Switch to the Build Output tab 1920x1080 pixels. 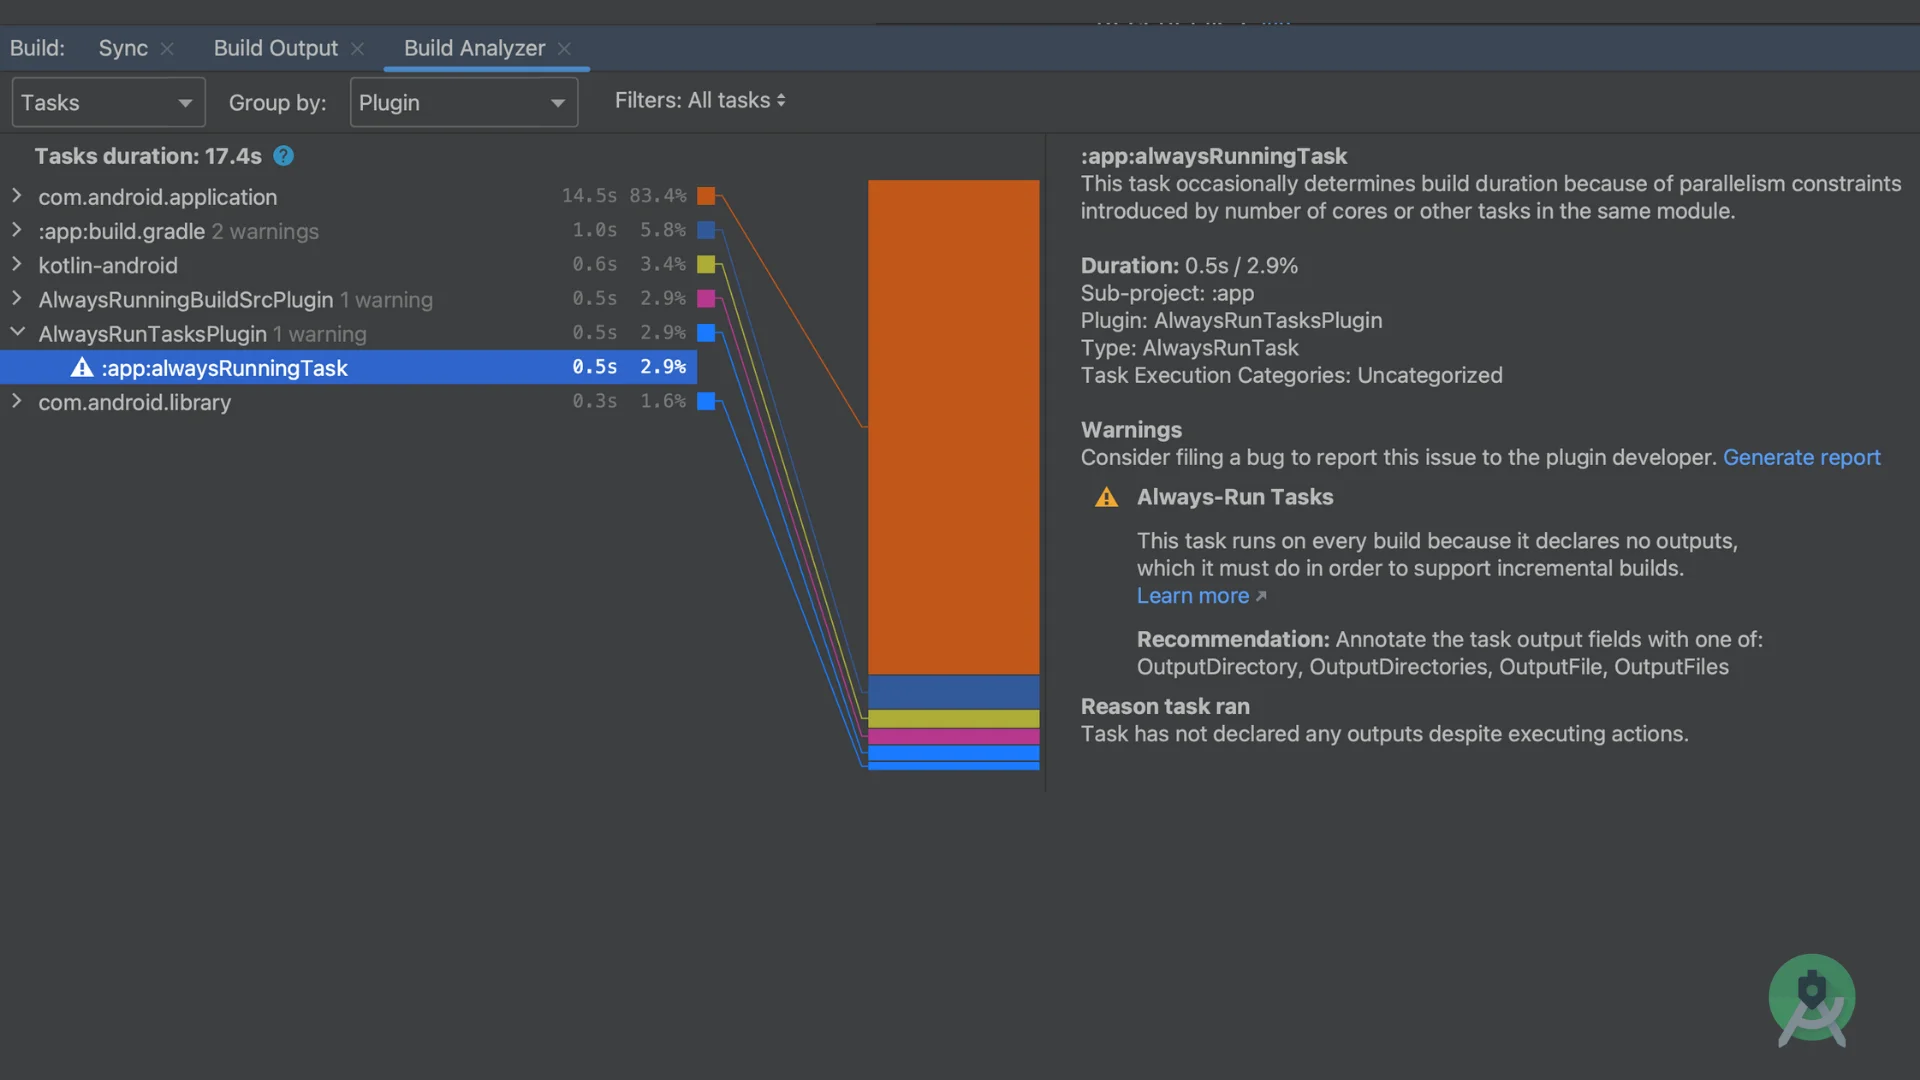(276, 48)
